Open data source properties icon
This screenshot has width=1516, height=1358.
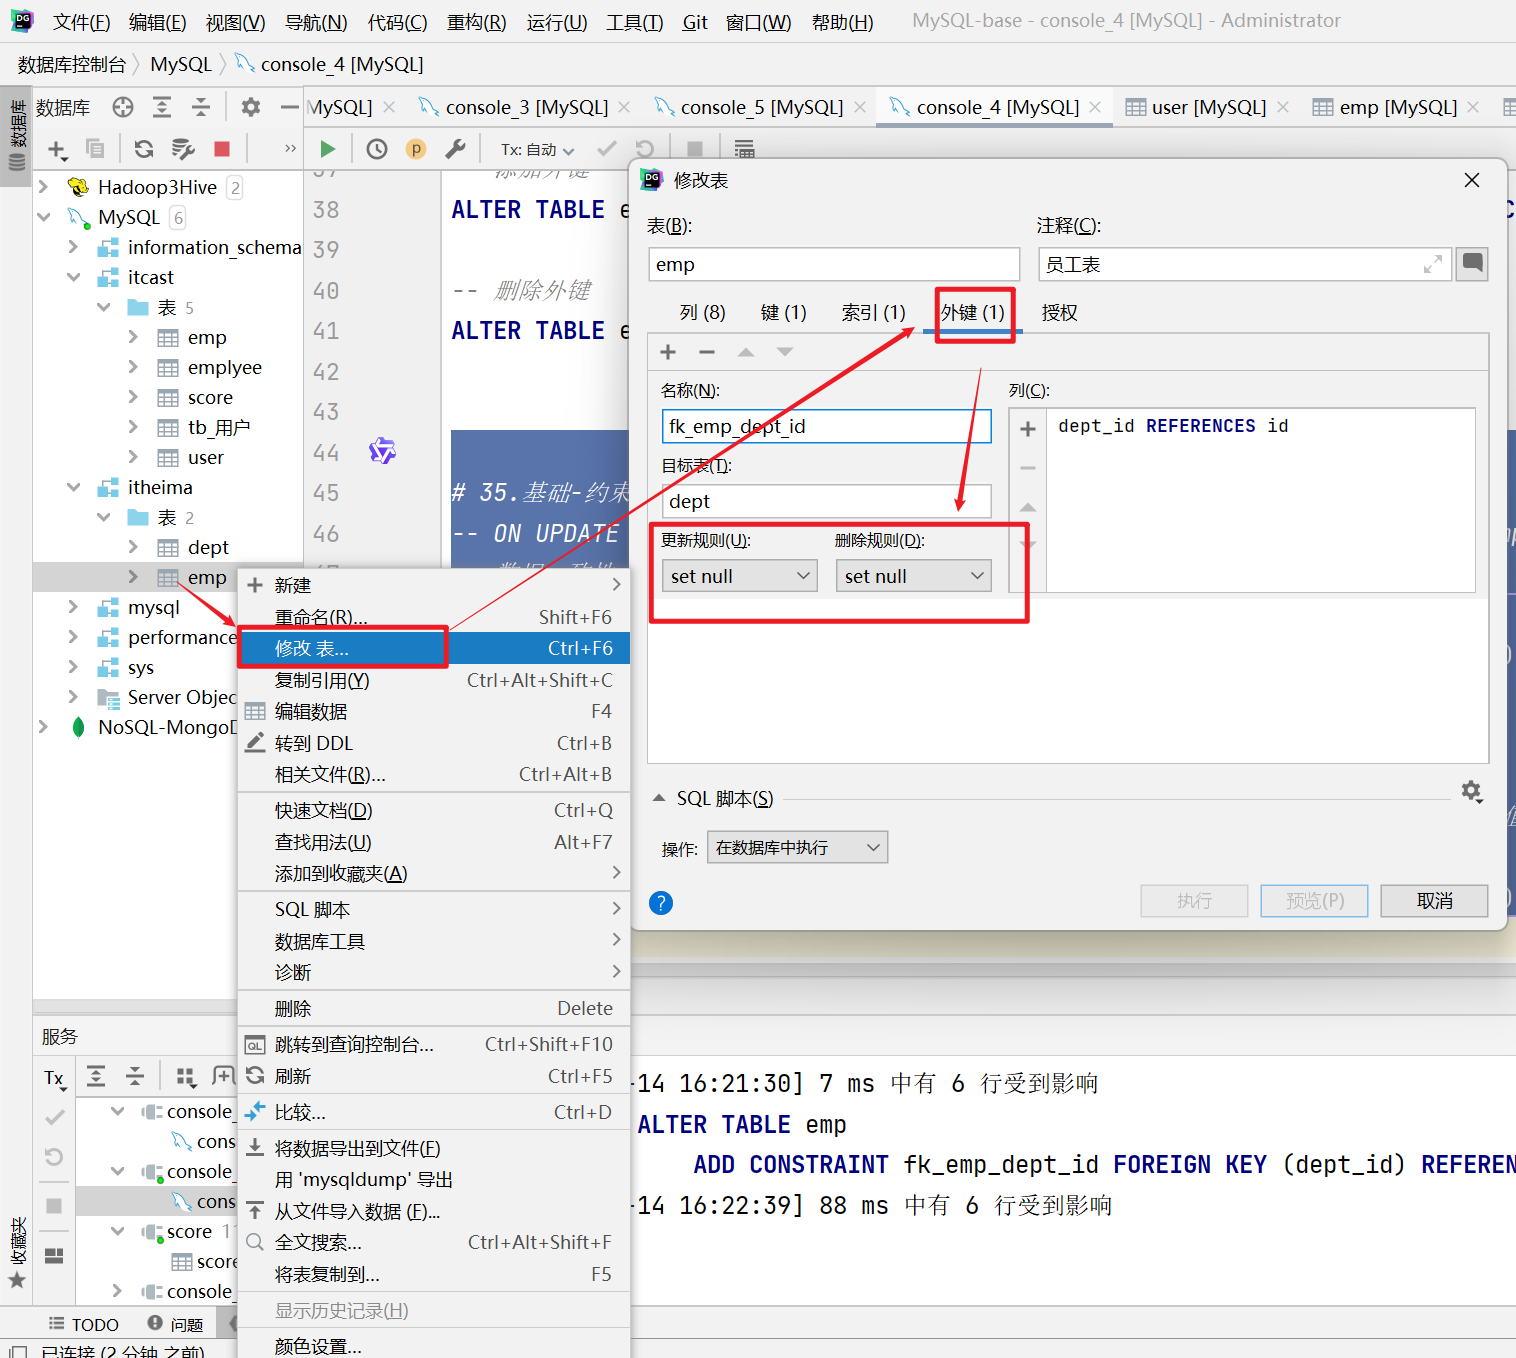tap(183, 149)
